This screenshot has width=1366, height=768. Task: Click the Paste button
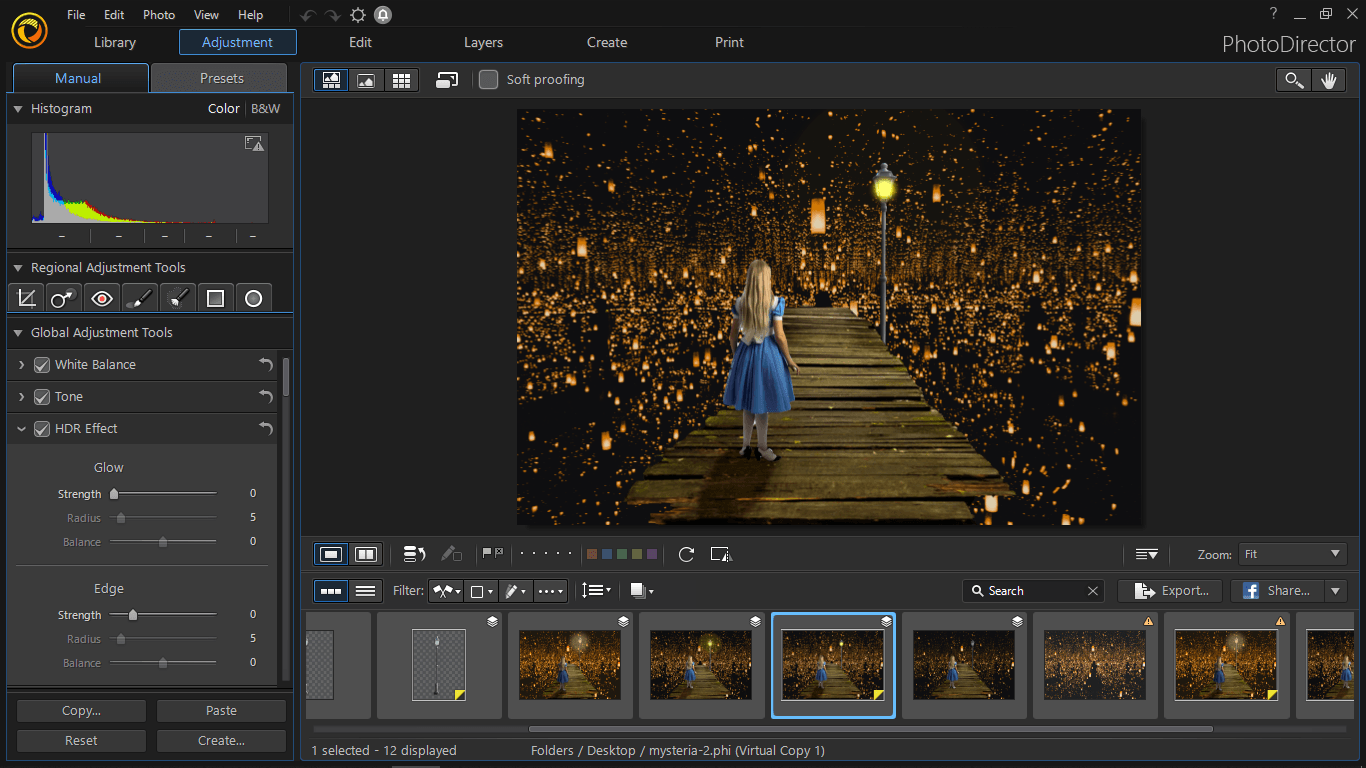click(221, 711)
